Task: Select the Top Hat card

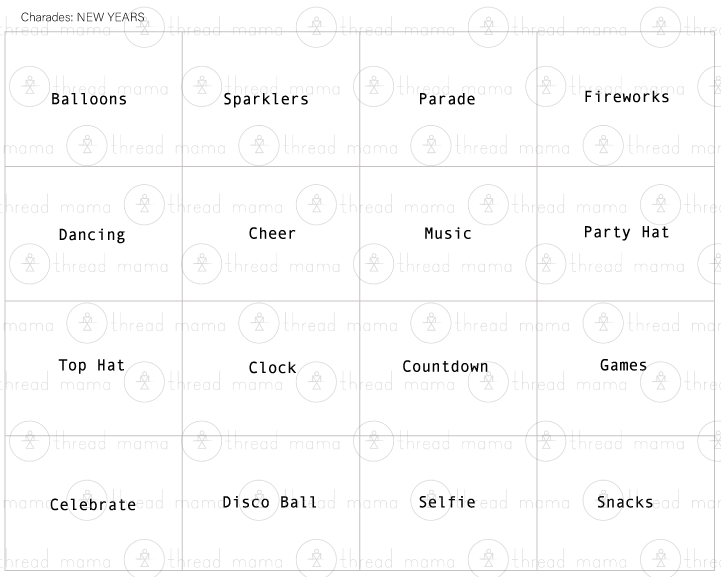Action: click(x=92, y=366)
